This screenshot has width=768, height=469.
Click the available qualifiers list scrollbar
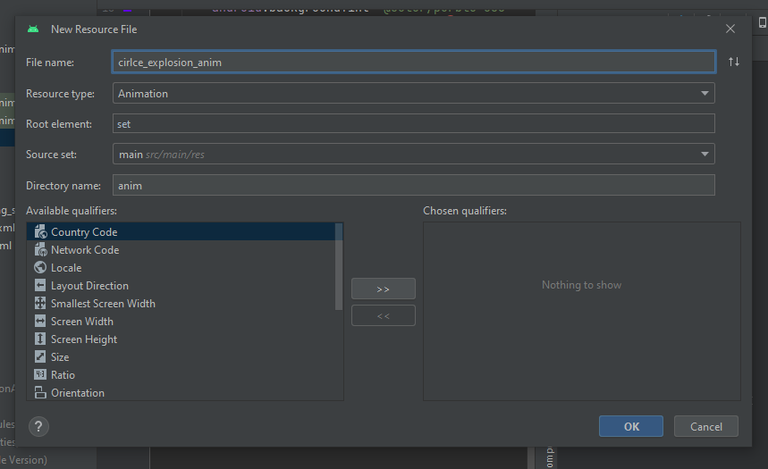[338, 267]
